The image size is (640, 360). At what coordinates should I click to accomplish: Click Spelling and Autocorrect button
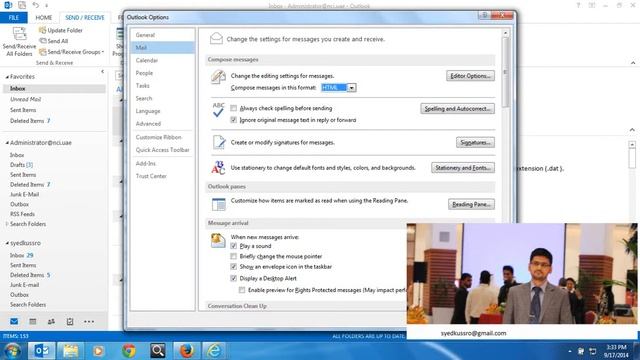click(458, 109)
